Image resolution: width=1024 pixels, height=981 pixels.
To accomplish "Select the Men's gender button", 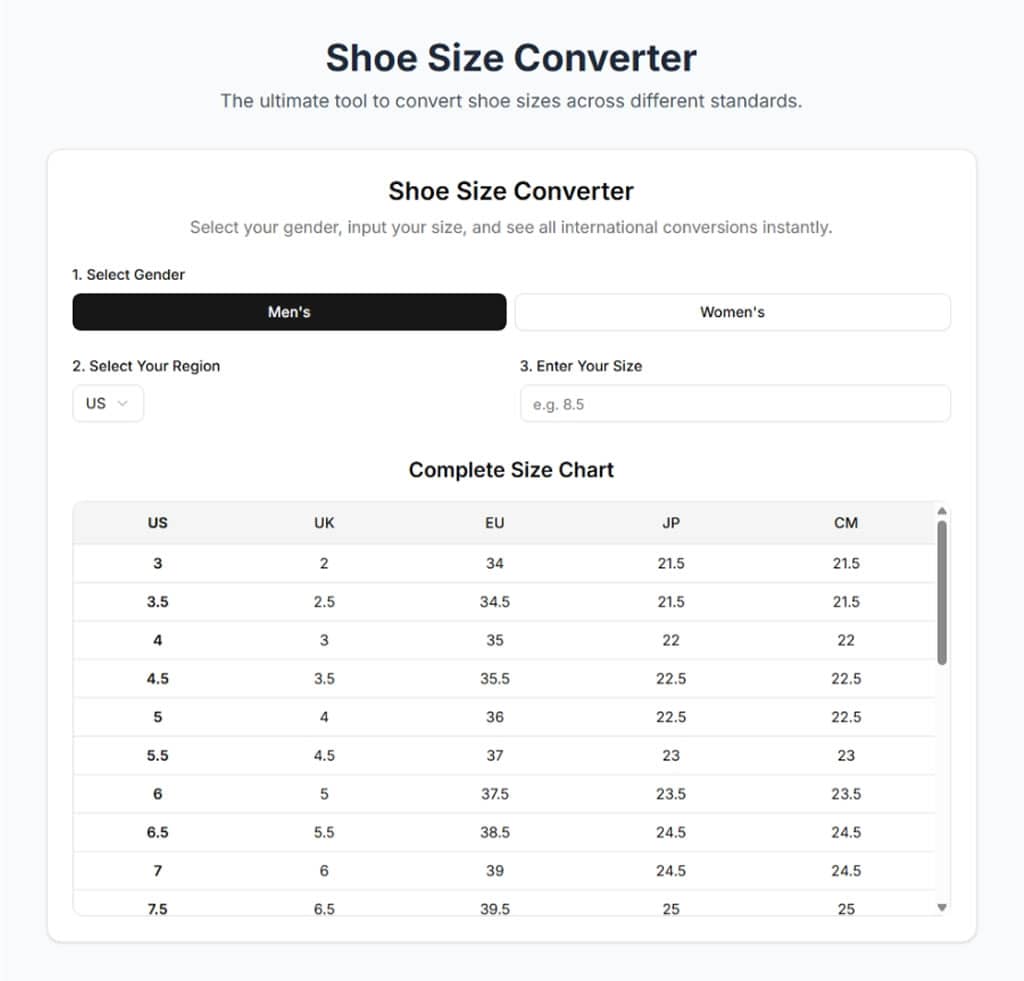I will pos(289,312).
